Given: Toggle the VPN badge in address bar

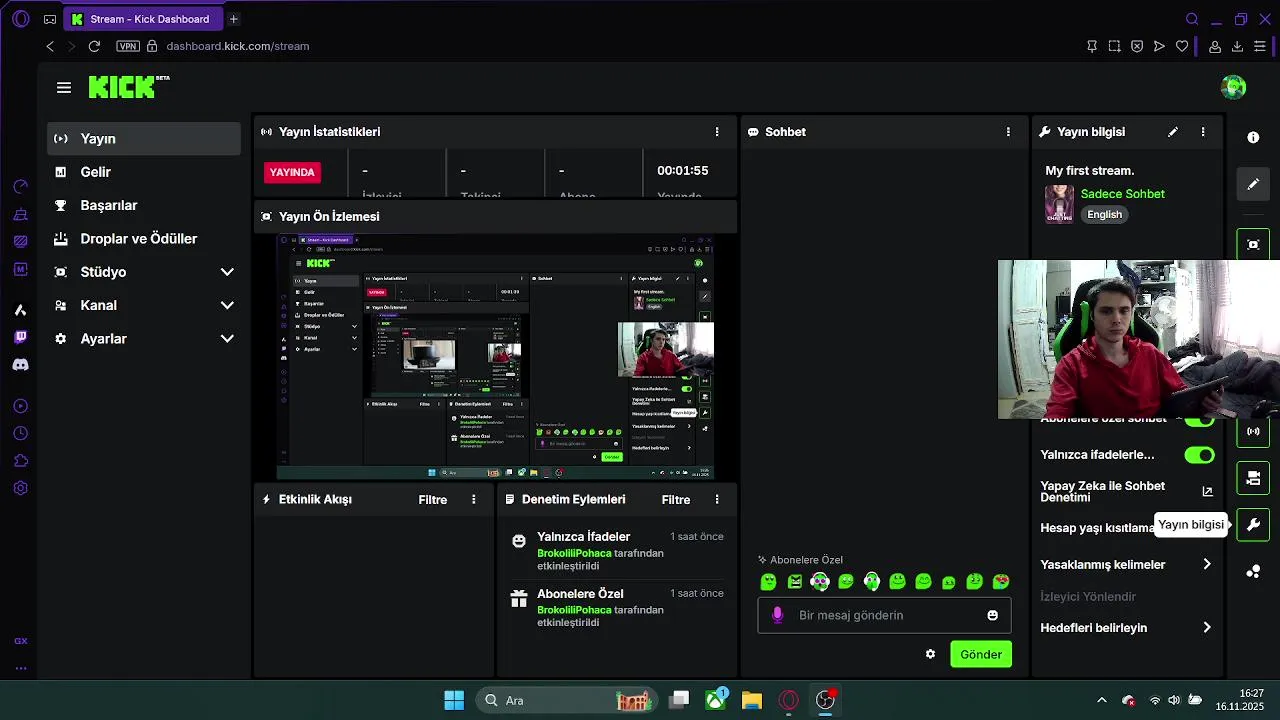Looking at the screenshot, I should point(128,46).
